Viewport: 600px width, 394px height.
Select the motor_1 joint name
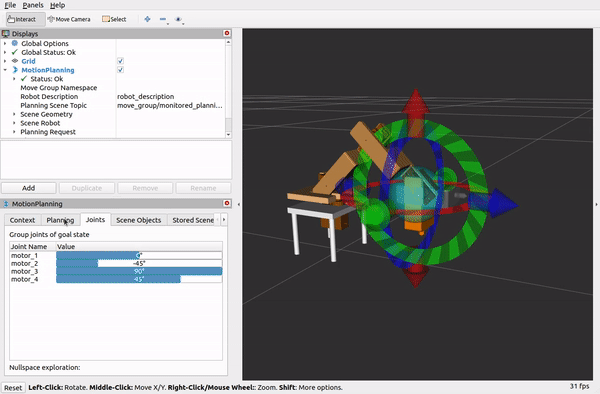coord(24,255)
